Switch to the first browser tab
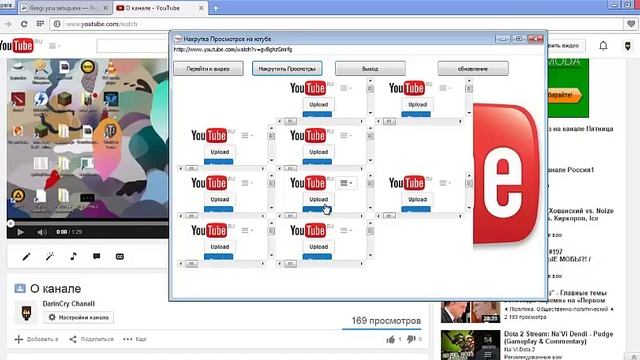This screenshot has width=640, height=360. [64, 8]
